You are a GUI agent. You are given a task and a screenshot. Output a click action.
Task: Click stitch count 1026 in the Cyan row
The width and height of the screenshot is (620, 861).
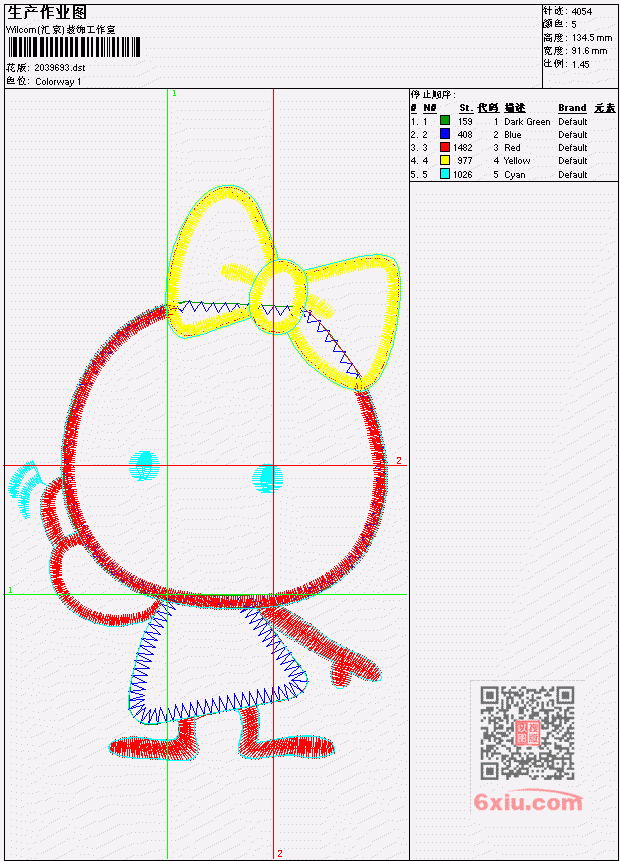(x=462, y=175)
